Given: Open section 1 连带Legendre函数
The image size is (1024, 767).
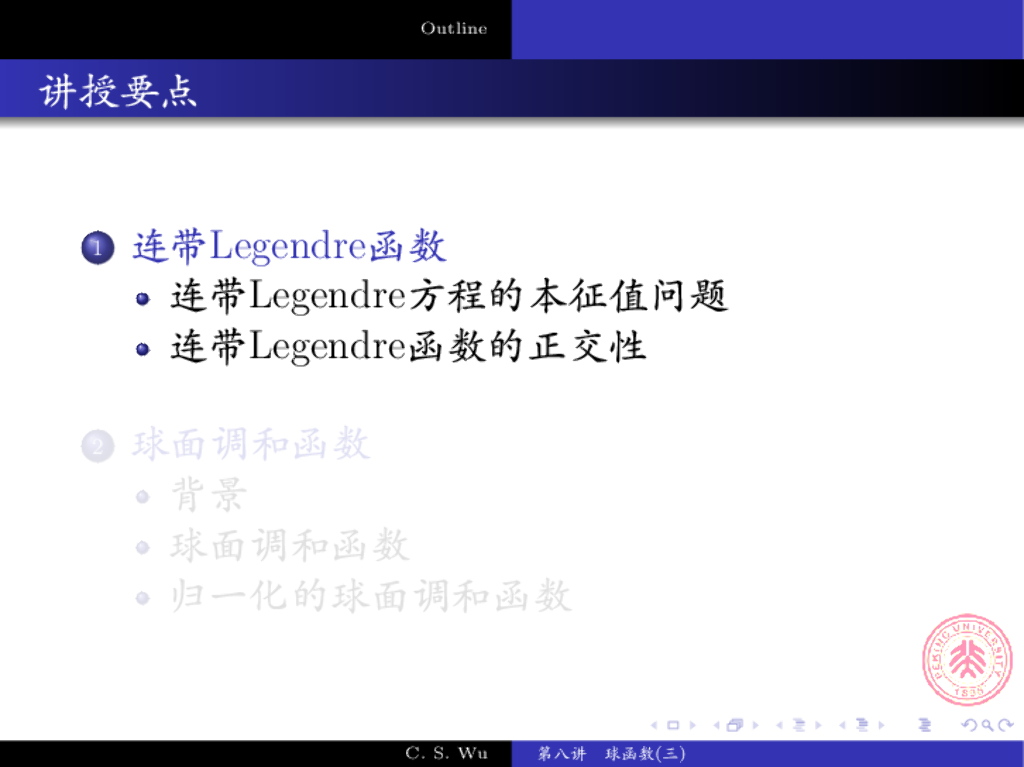Looking at the screenshot, I should pos(289,247).
